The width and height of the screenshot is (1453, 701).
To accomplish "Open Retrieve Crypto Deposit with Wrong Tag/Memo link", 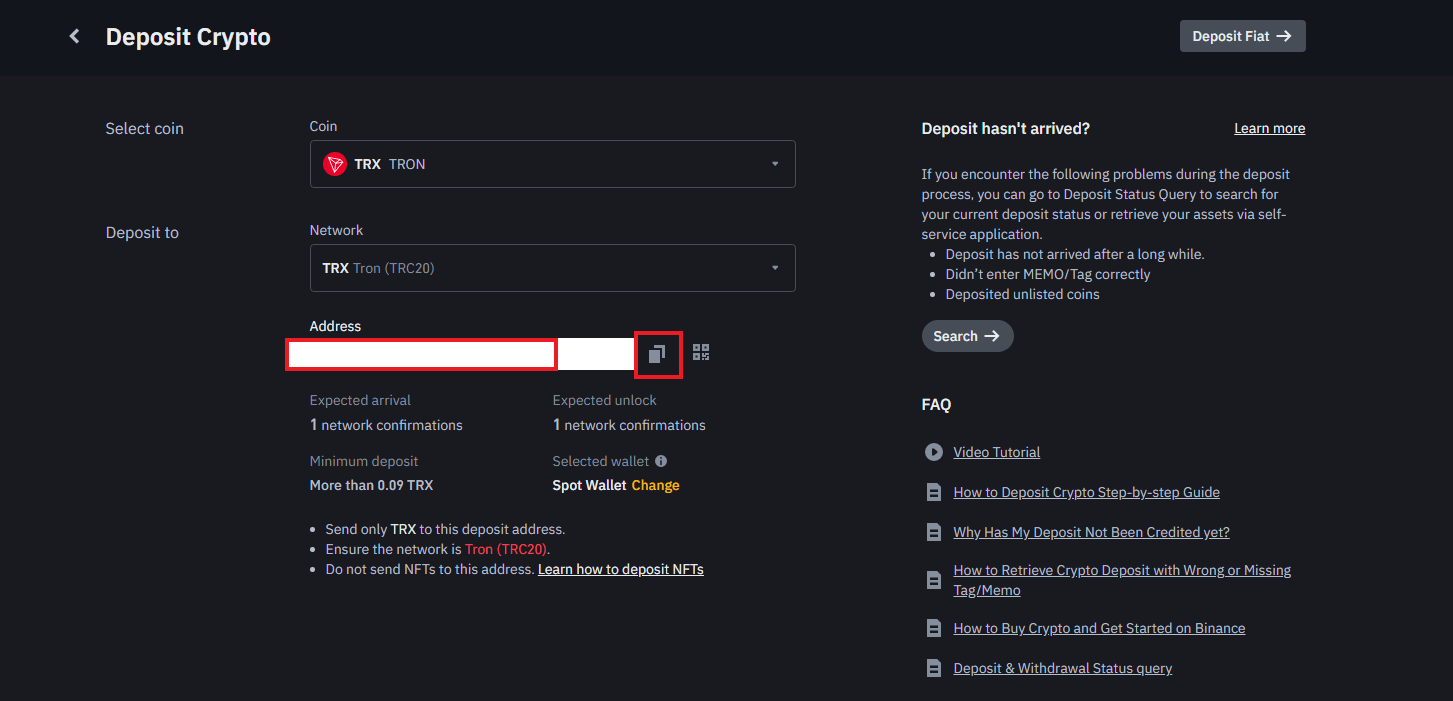I will [1122, 580].
